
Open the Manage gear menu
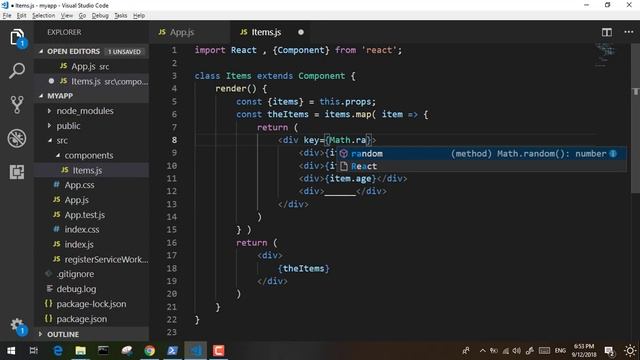[17, 326]
